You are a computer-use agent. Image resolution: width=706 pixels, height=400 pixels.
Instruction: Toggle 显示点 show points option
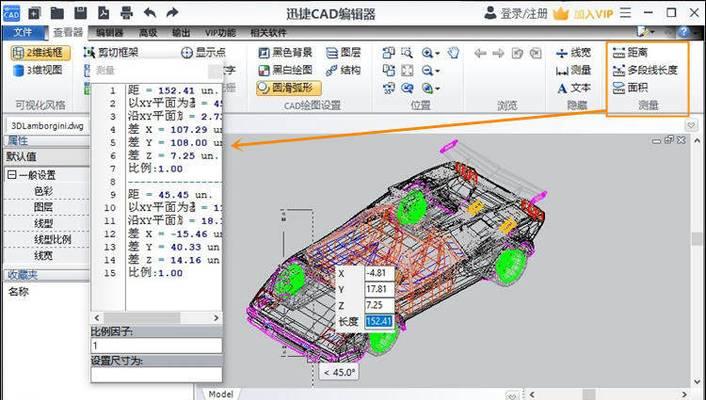tap(204, 53)
